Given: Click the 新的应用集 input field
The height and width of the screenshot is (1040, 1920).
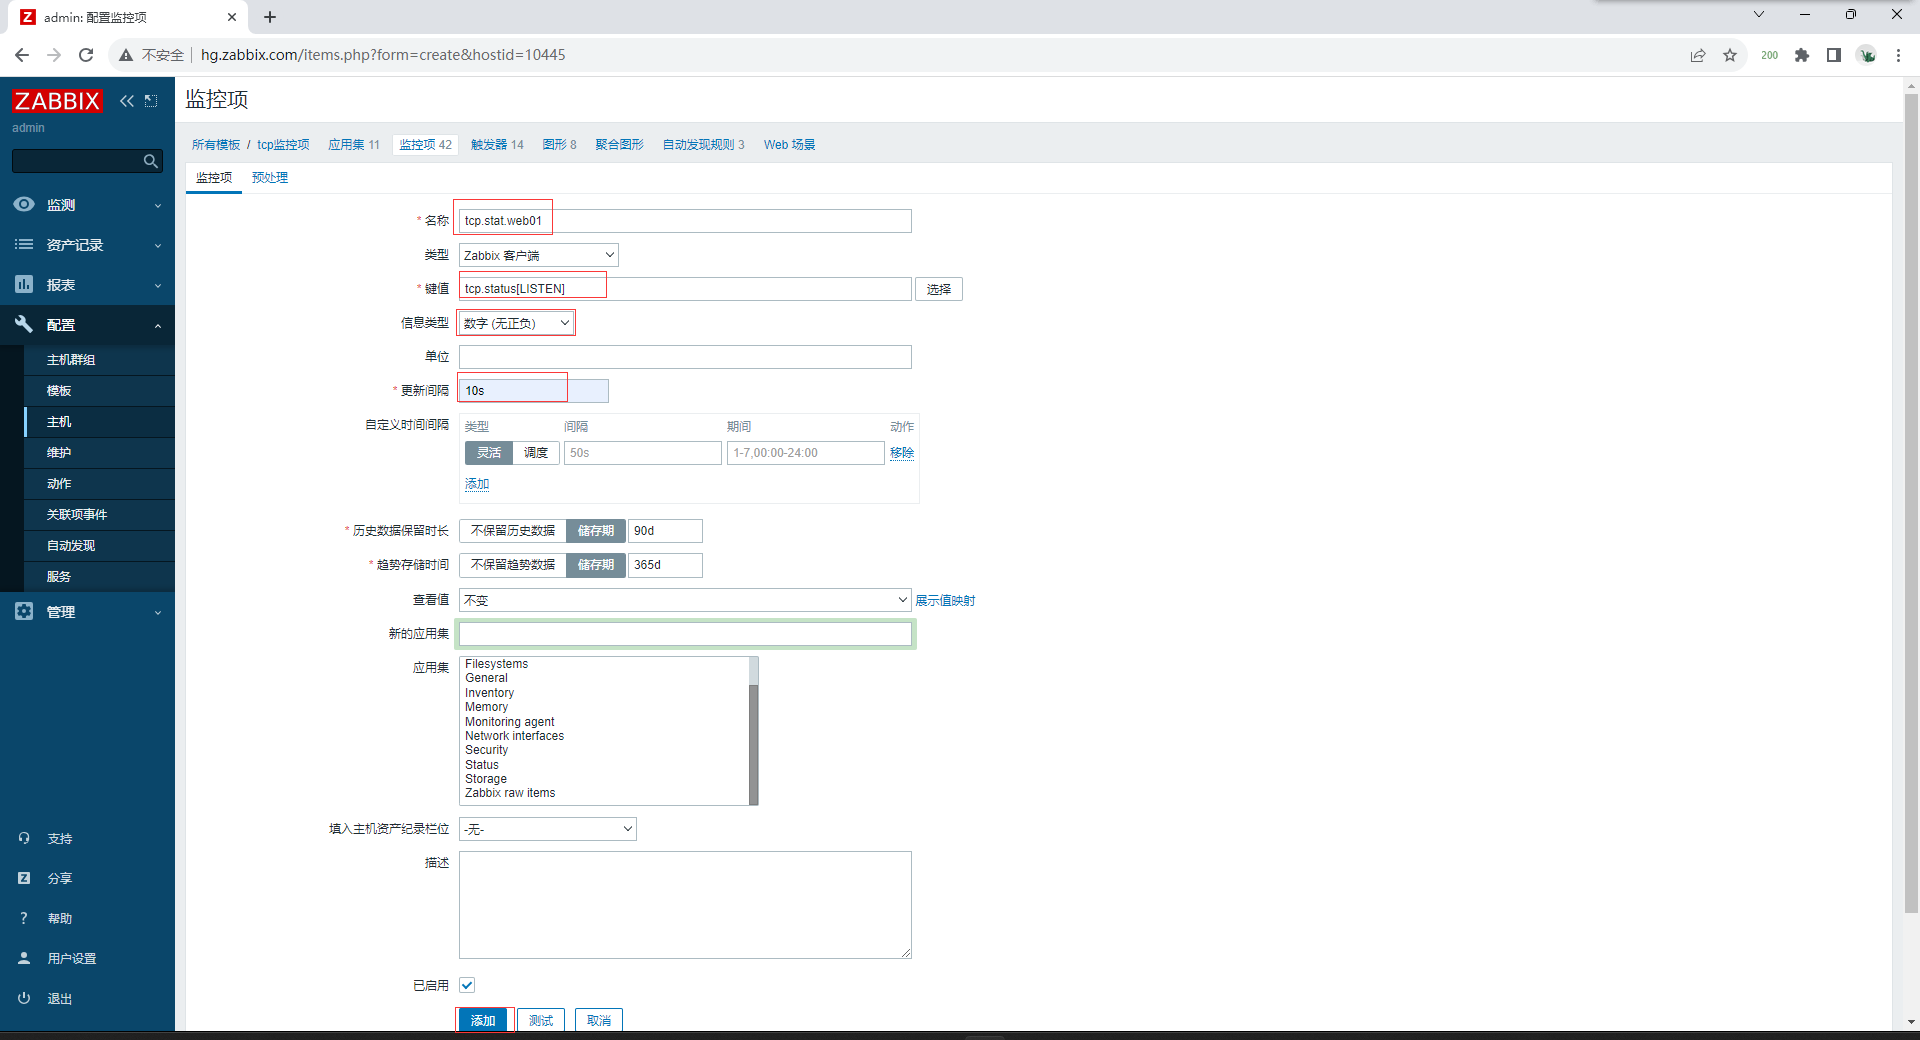Looking at the screenshot, I should coord(685,634).
